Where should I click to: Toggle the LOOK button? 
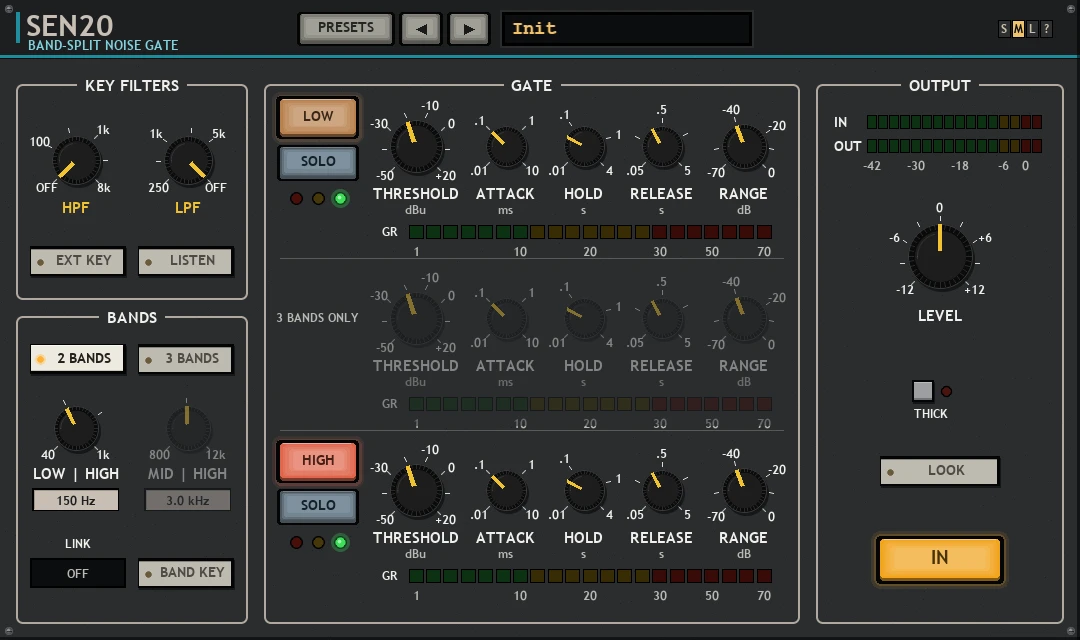pos(939,471)
